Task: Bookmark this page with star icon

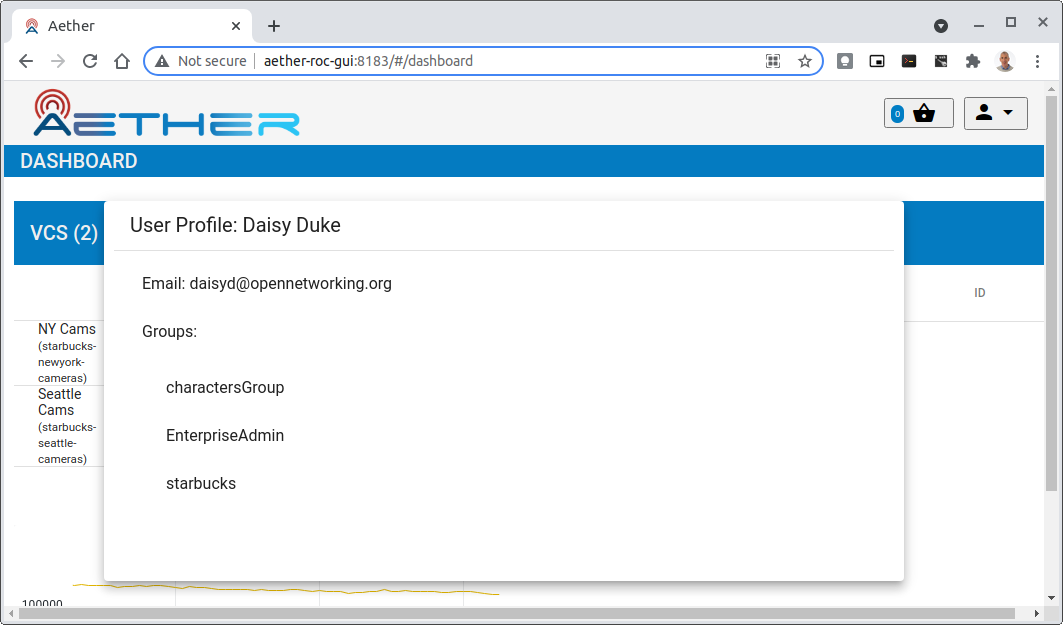Action: 804,61
